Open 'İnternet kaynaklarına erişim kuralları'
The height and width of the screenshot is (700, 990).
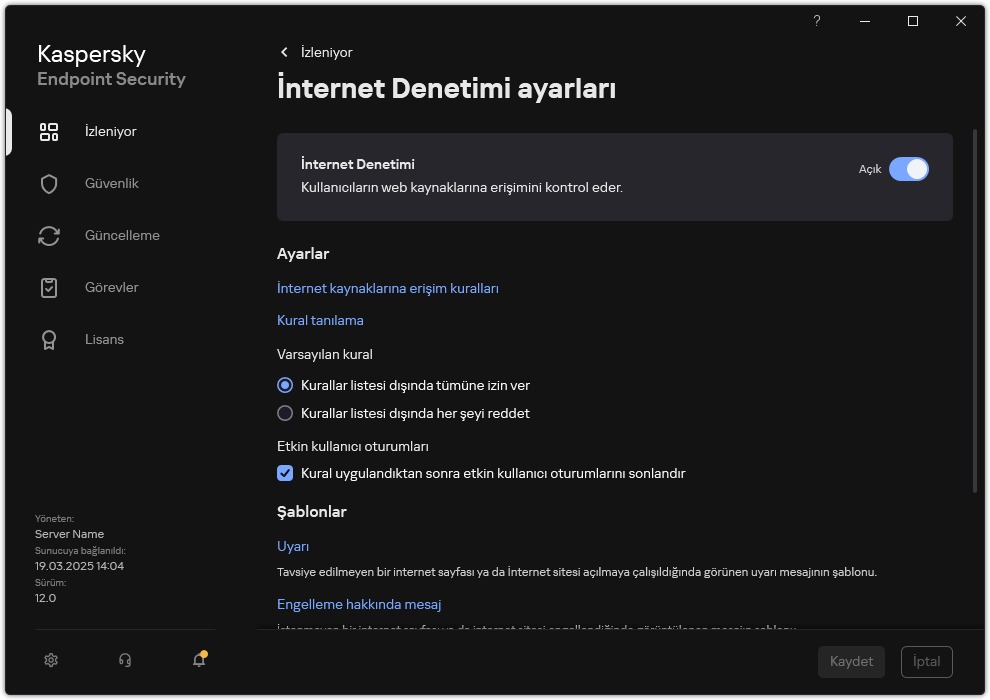click(x=388, y=287)
